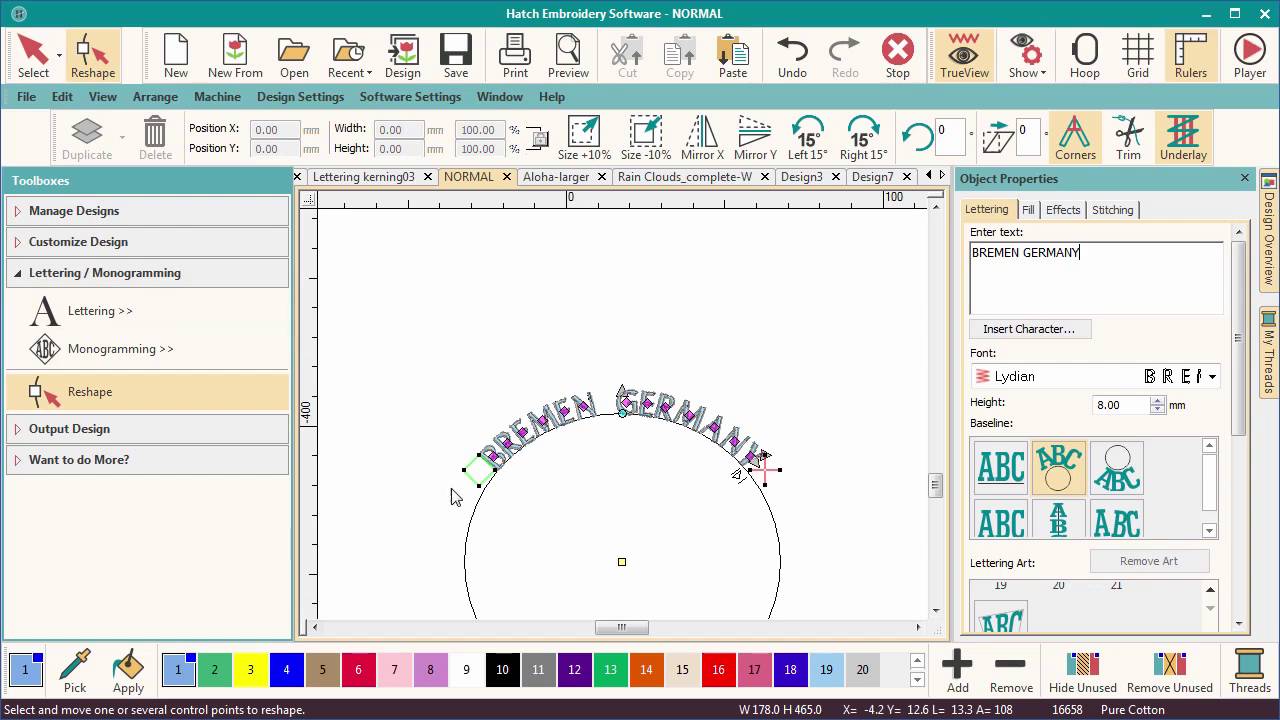Save the current design
The height and width of the screenshot is (720, 1280).
(x=456, y=55)
